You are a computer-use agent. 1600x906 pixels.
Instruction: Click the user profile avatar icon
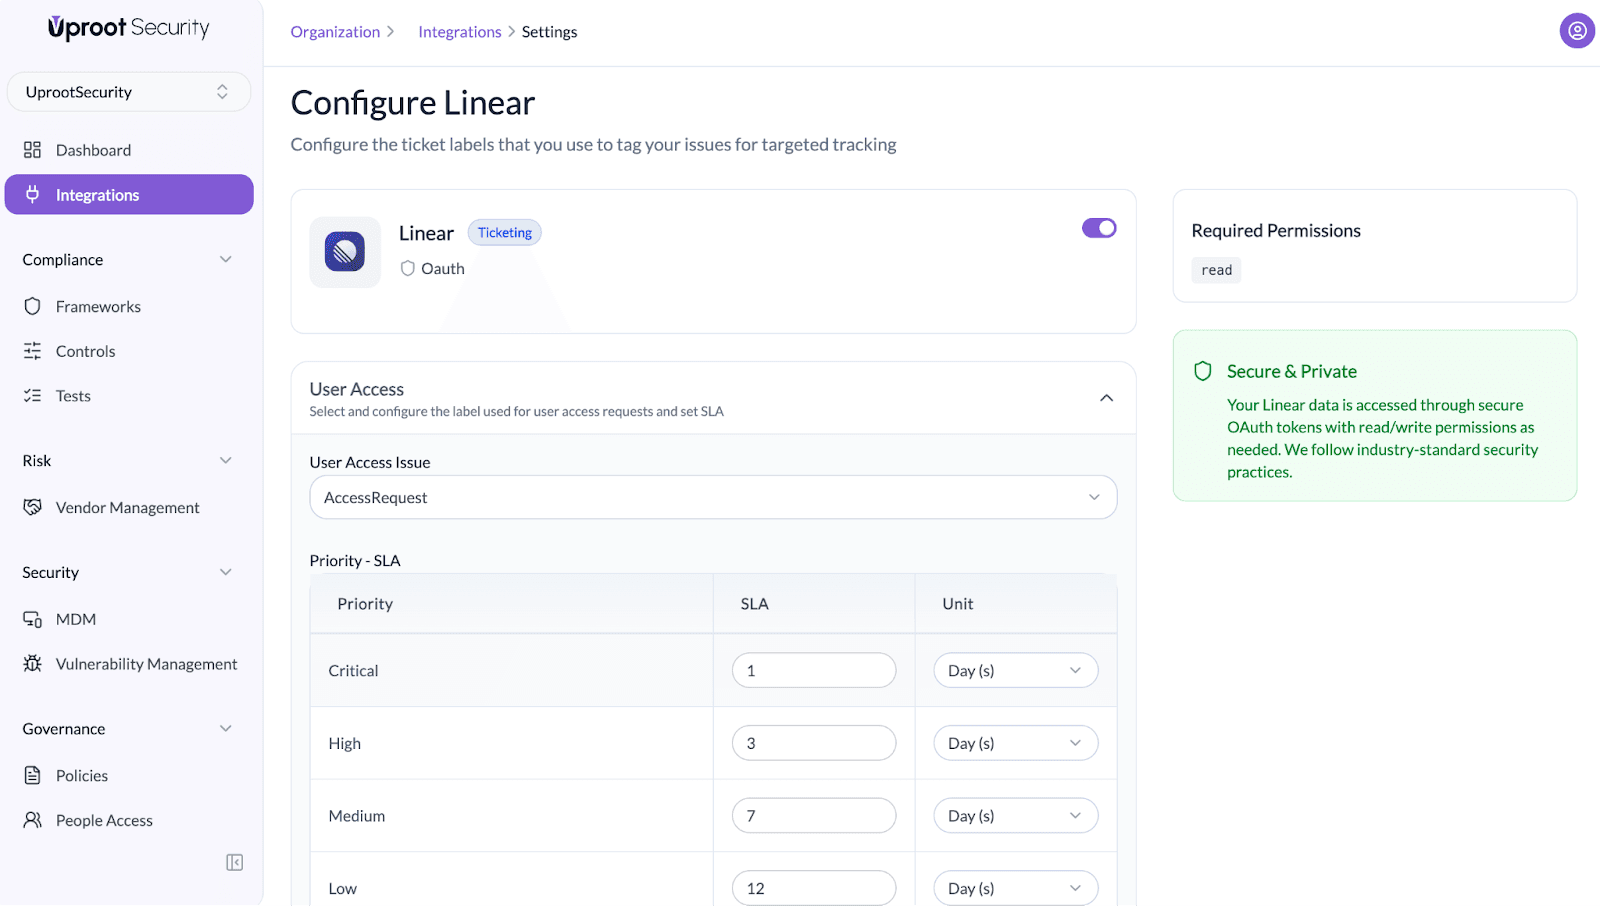click(x=1576, y=31)
